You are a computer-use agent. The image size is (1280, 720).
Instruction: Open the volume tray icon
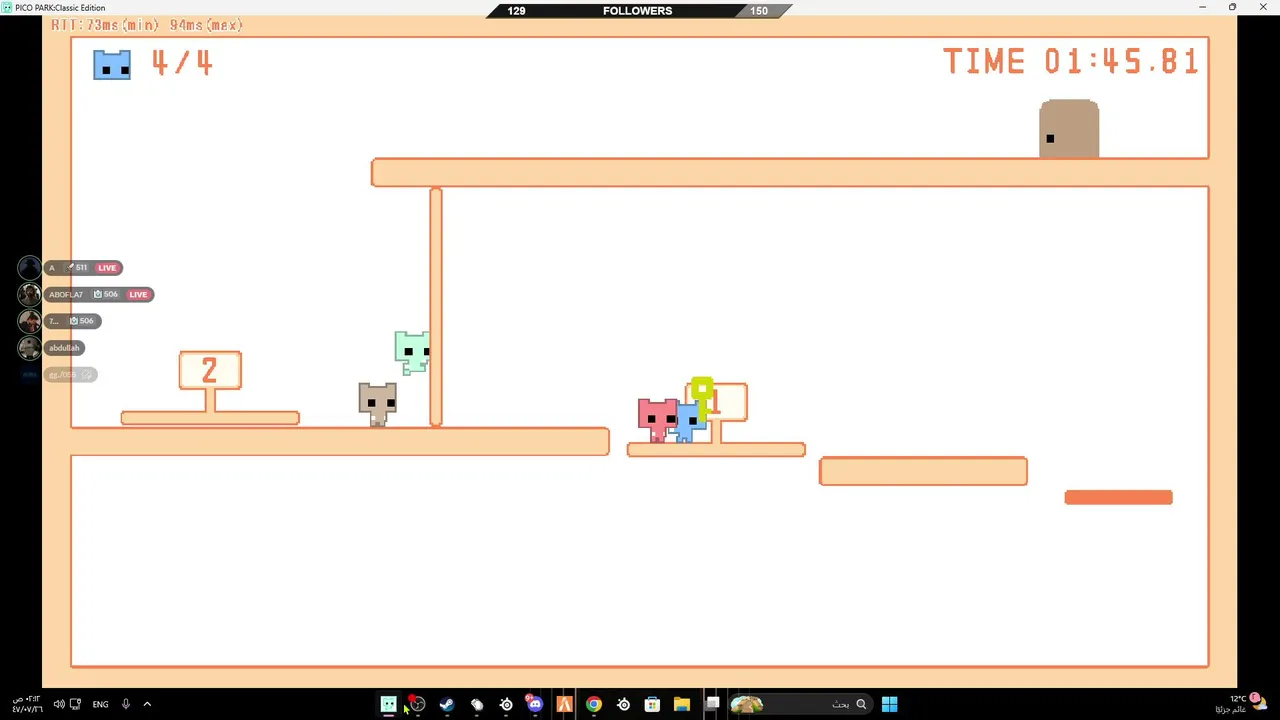point(59,704)
